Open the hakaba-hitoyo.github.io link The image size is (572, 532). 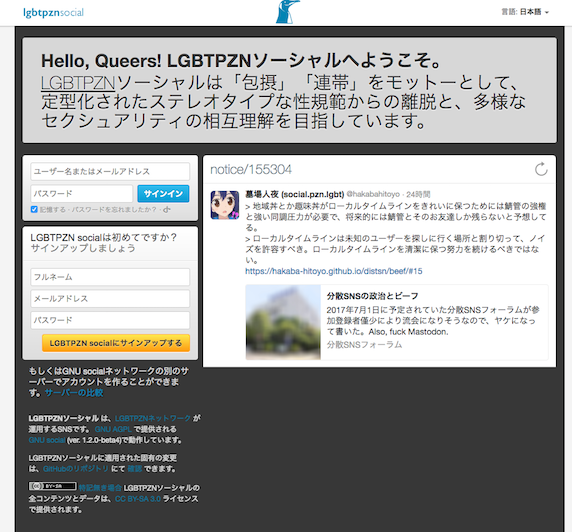click(334, 271)
